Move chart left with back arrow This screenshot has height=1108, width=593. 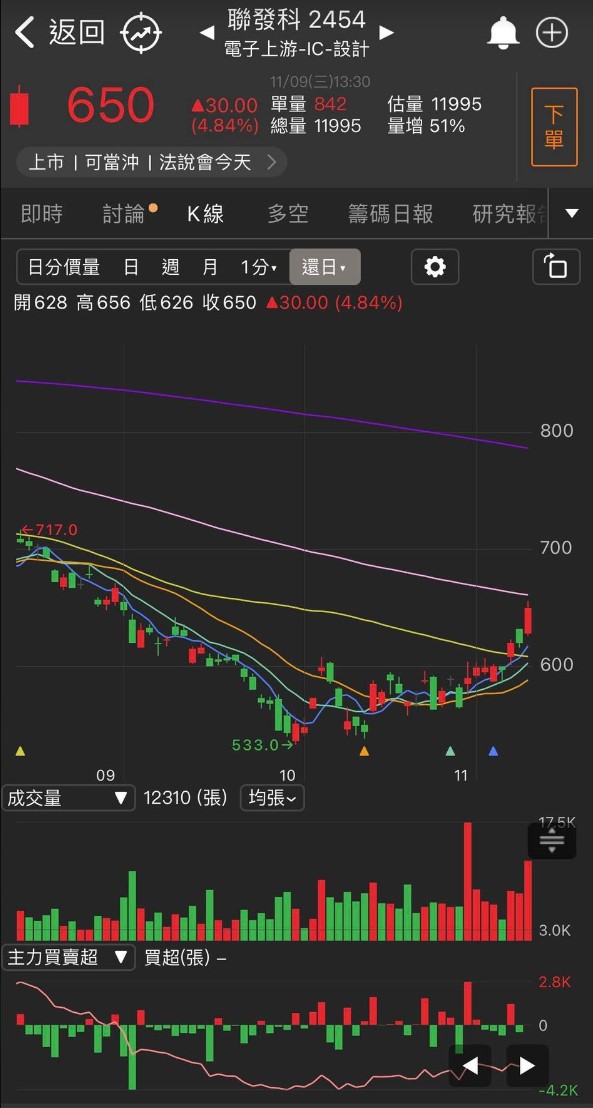pos(470,1066)
